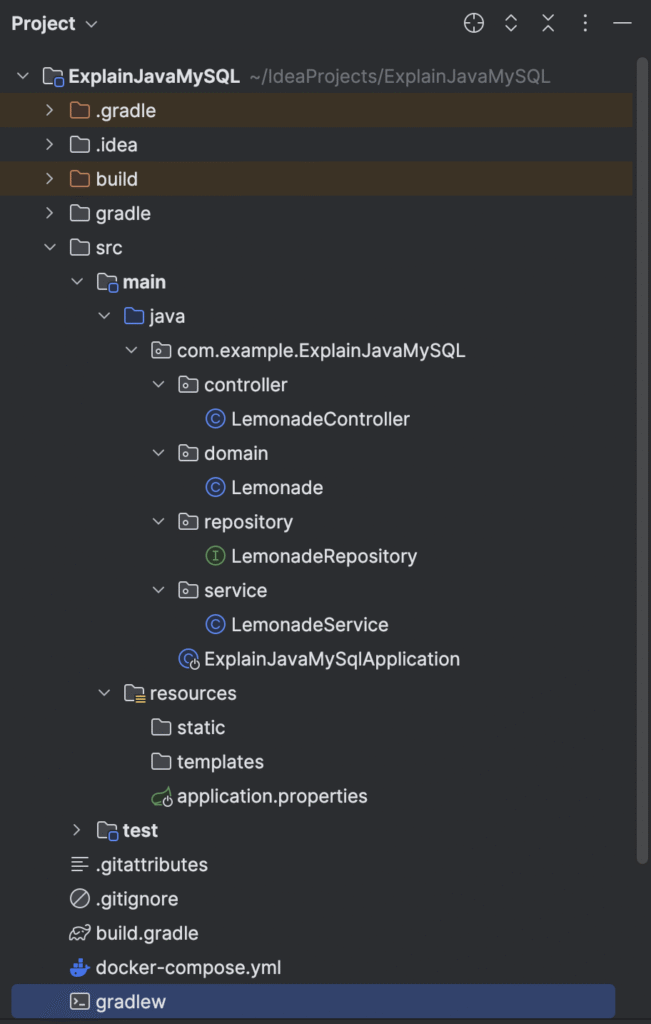Select the Lemonade class name
This screenshot has width=651, height=1024.
(x=277, y=487)
